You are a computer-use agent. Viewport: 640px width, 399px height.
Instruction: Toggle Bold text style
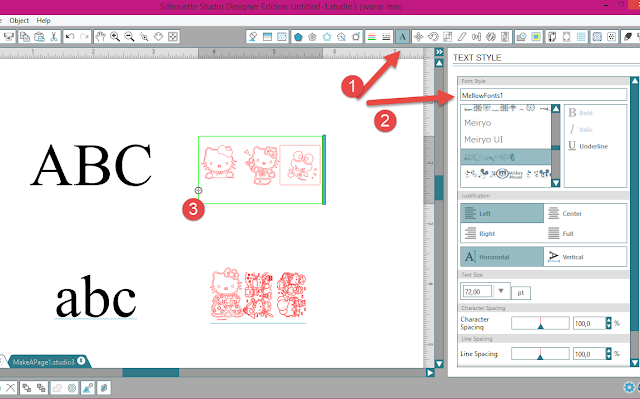[x=580, y=113]
